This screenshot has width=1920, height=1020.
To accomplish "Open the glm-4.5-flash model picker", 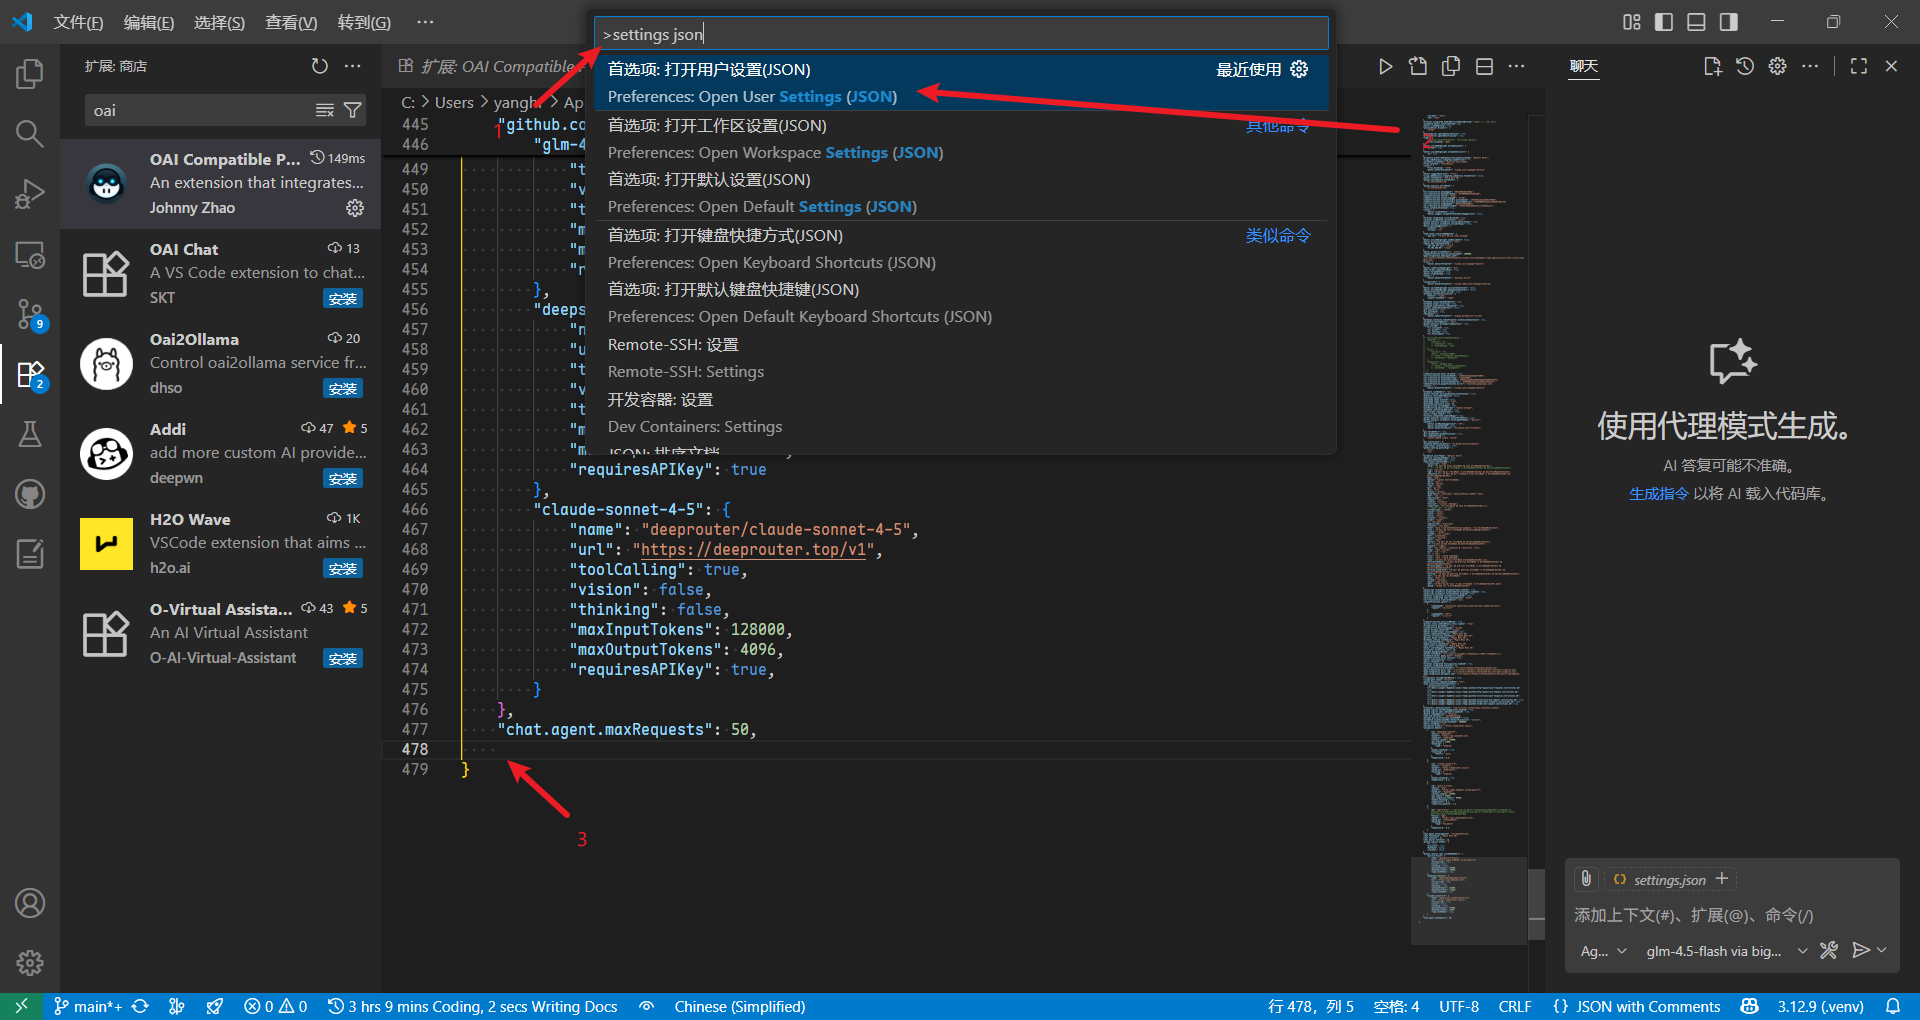I will coord(1727,951).
